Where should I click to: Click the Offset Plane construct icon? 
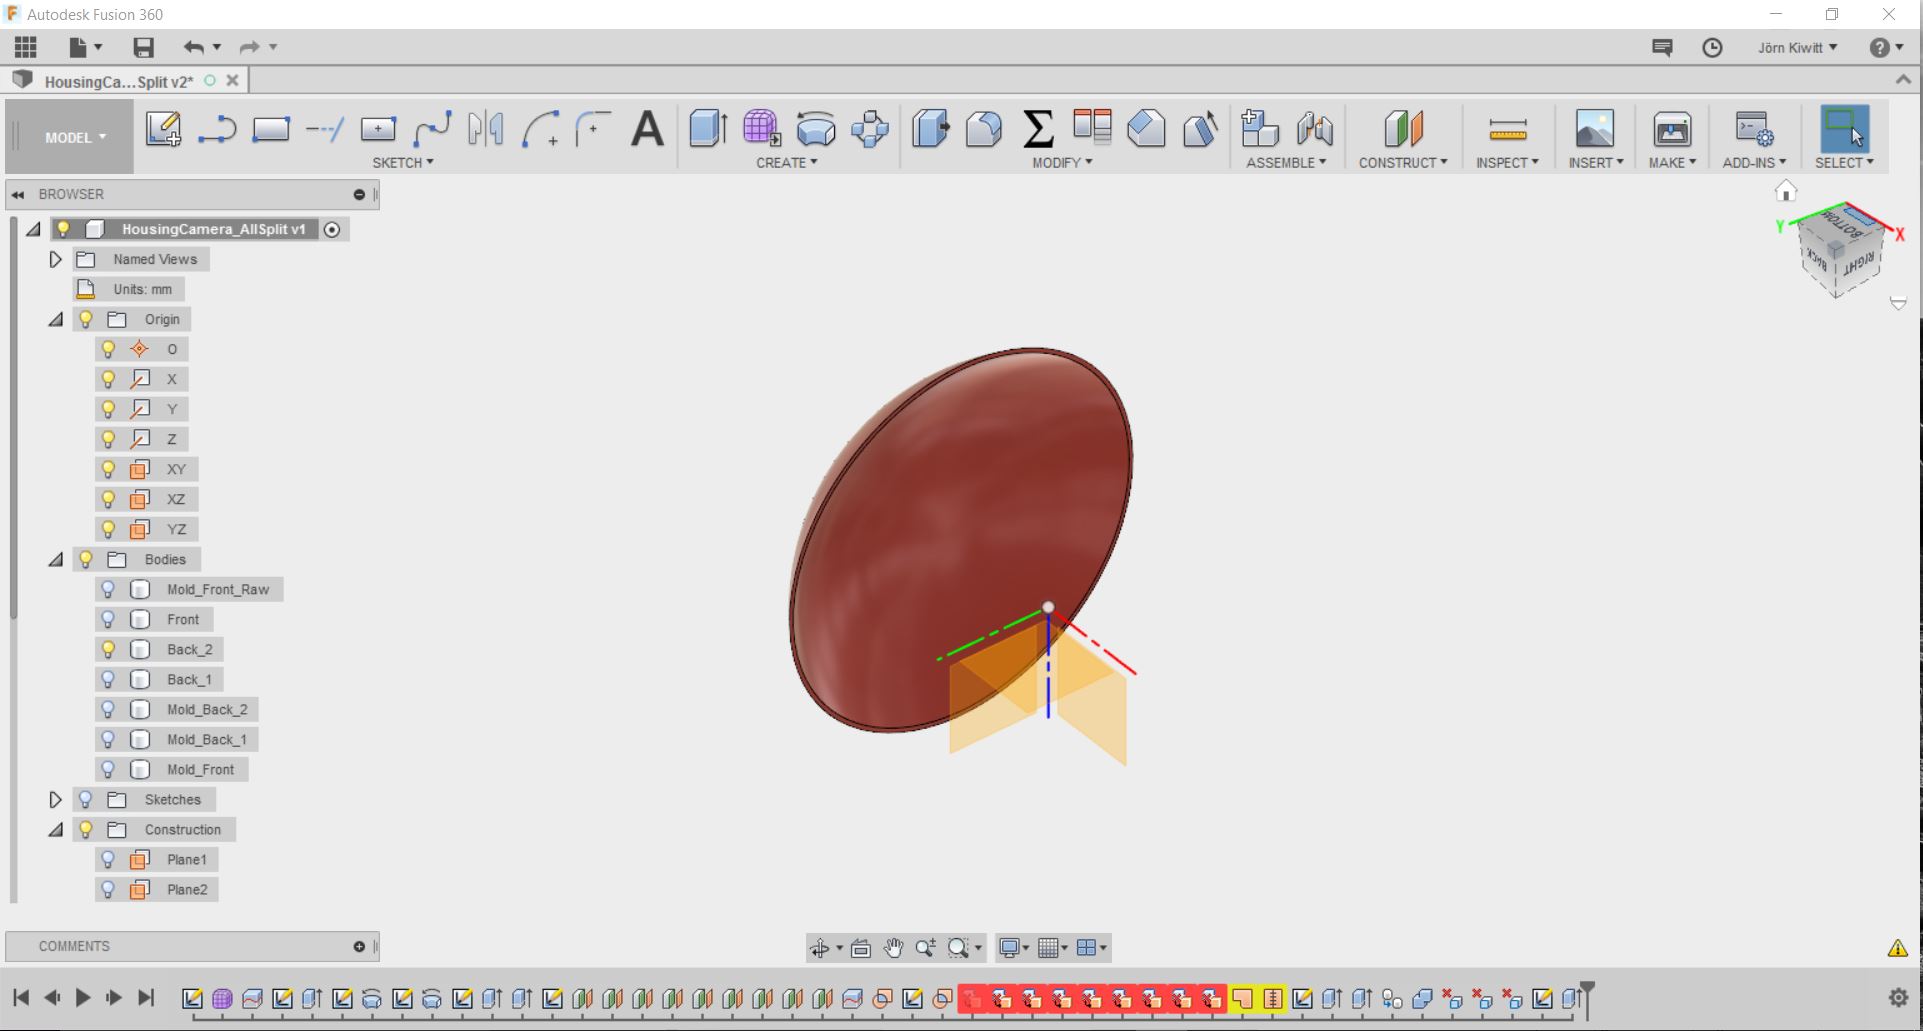tap(1403, 129)
